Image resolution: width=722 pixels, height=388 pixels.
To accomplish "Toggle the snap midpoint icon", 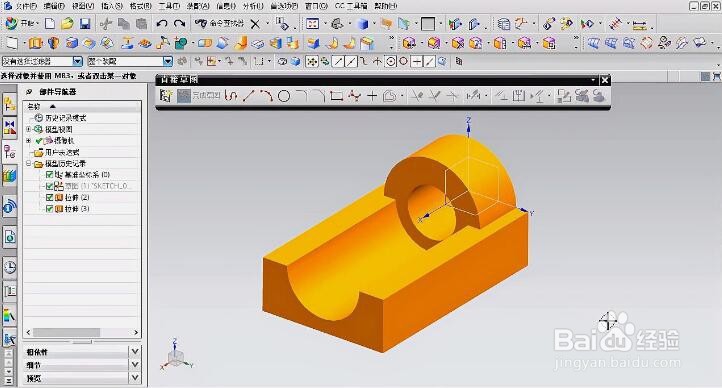I will 351,61.
